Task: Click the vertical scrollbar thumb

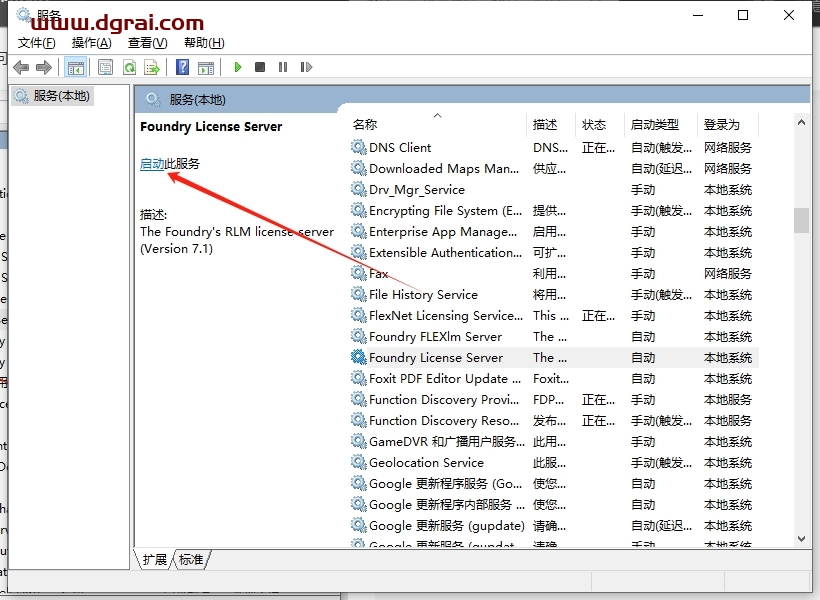Action: click(x=801, y=220)
